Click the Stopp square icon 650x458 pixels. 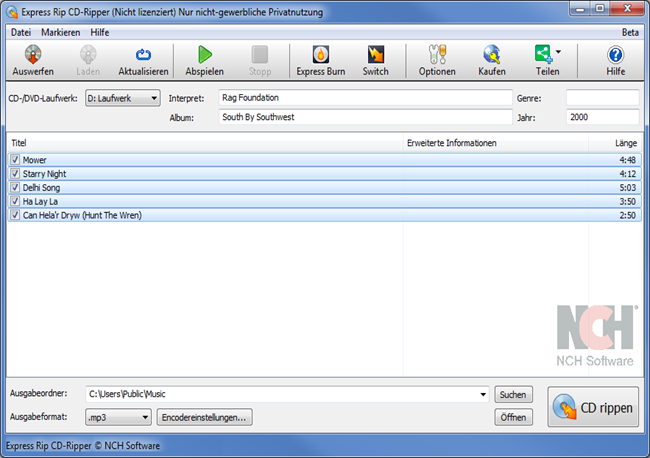click(x=260, y=54)
